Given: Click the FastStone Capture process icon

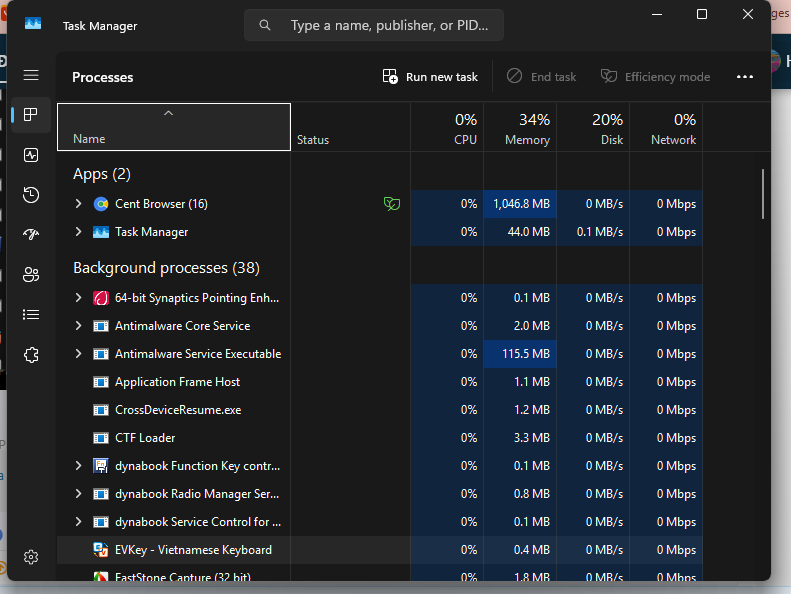Looking at the screenshot, I should [x=101, y=576].
